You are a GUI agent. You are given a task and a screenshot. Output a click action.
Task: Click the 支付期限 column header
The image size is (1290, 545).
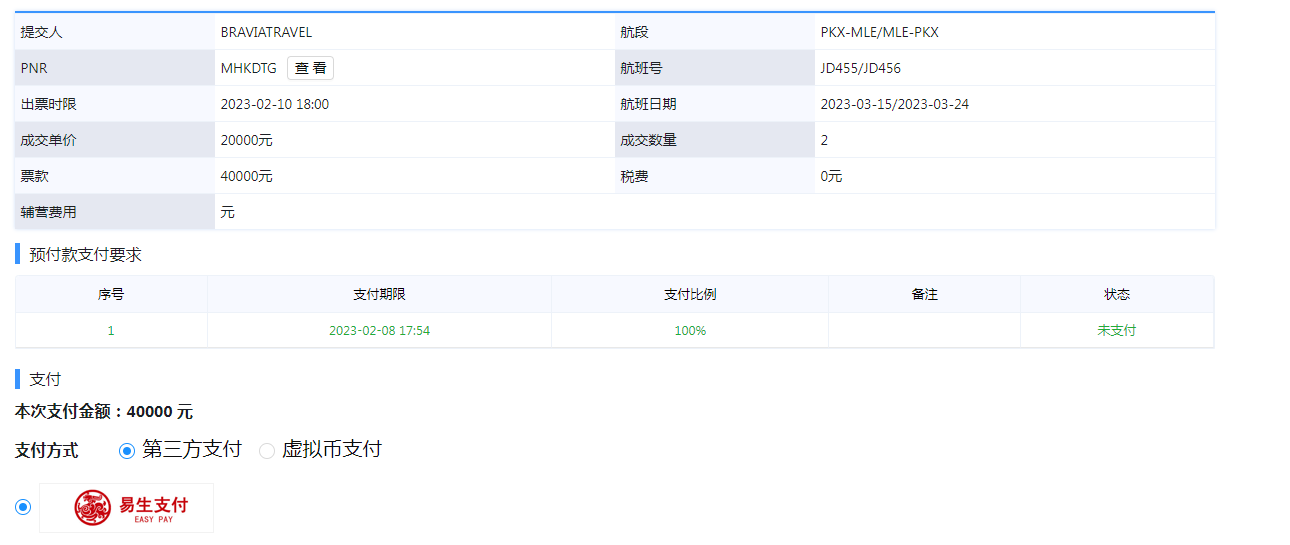[x=379, y=295]
